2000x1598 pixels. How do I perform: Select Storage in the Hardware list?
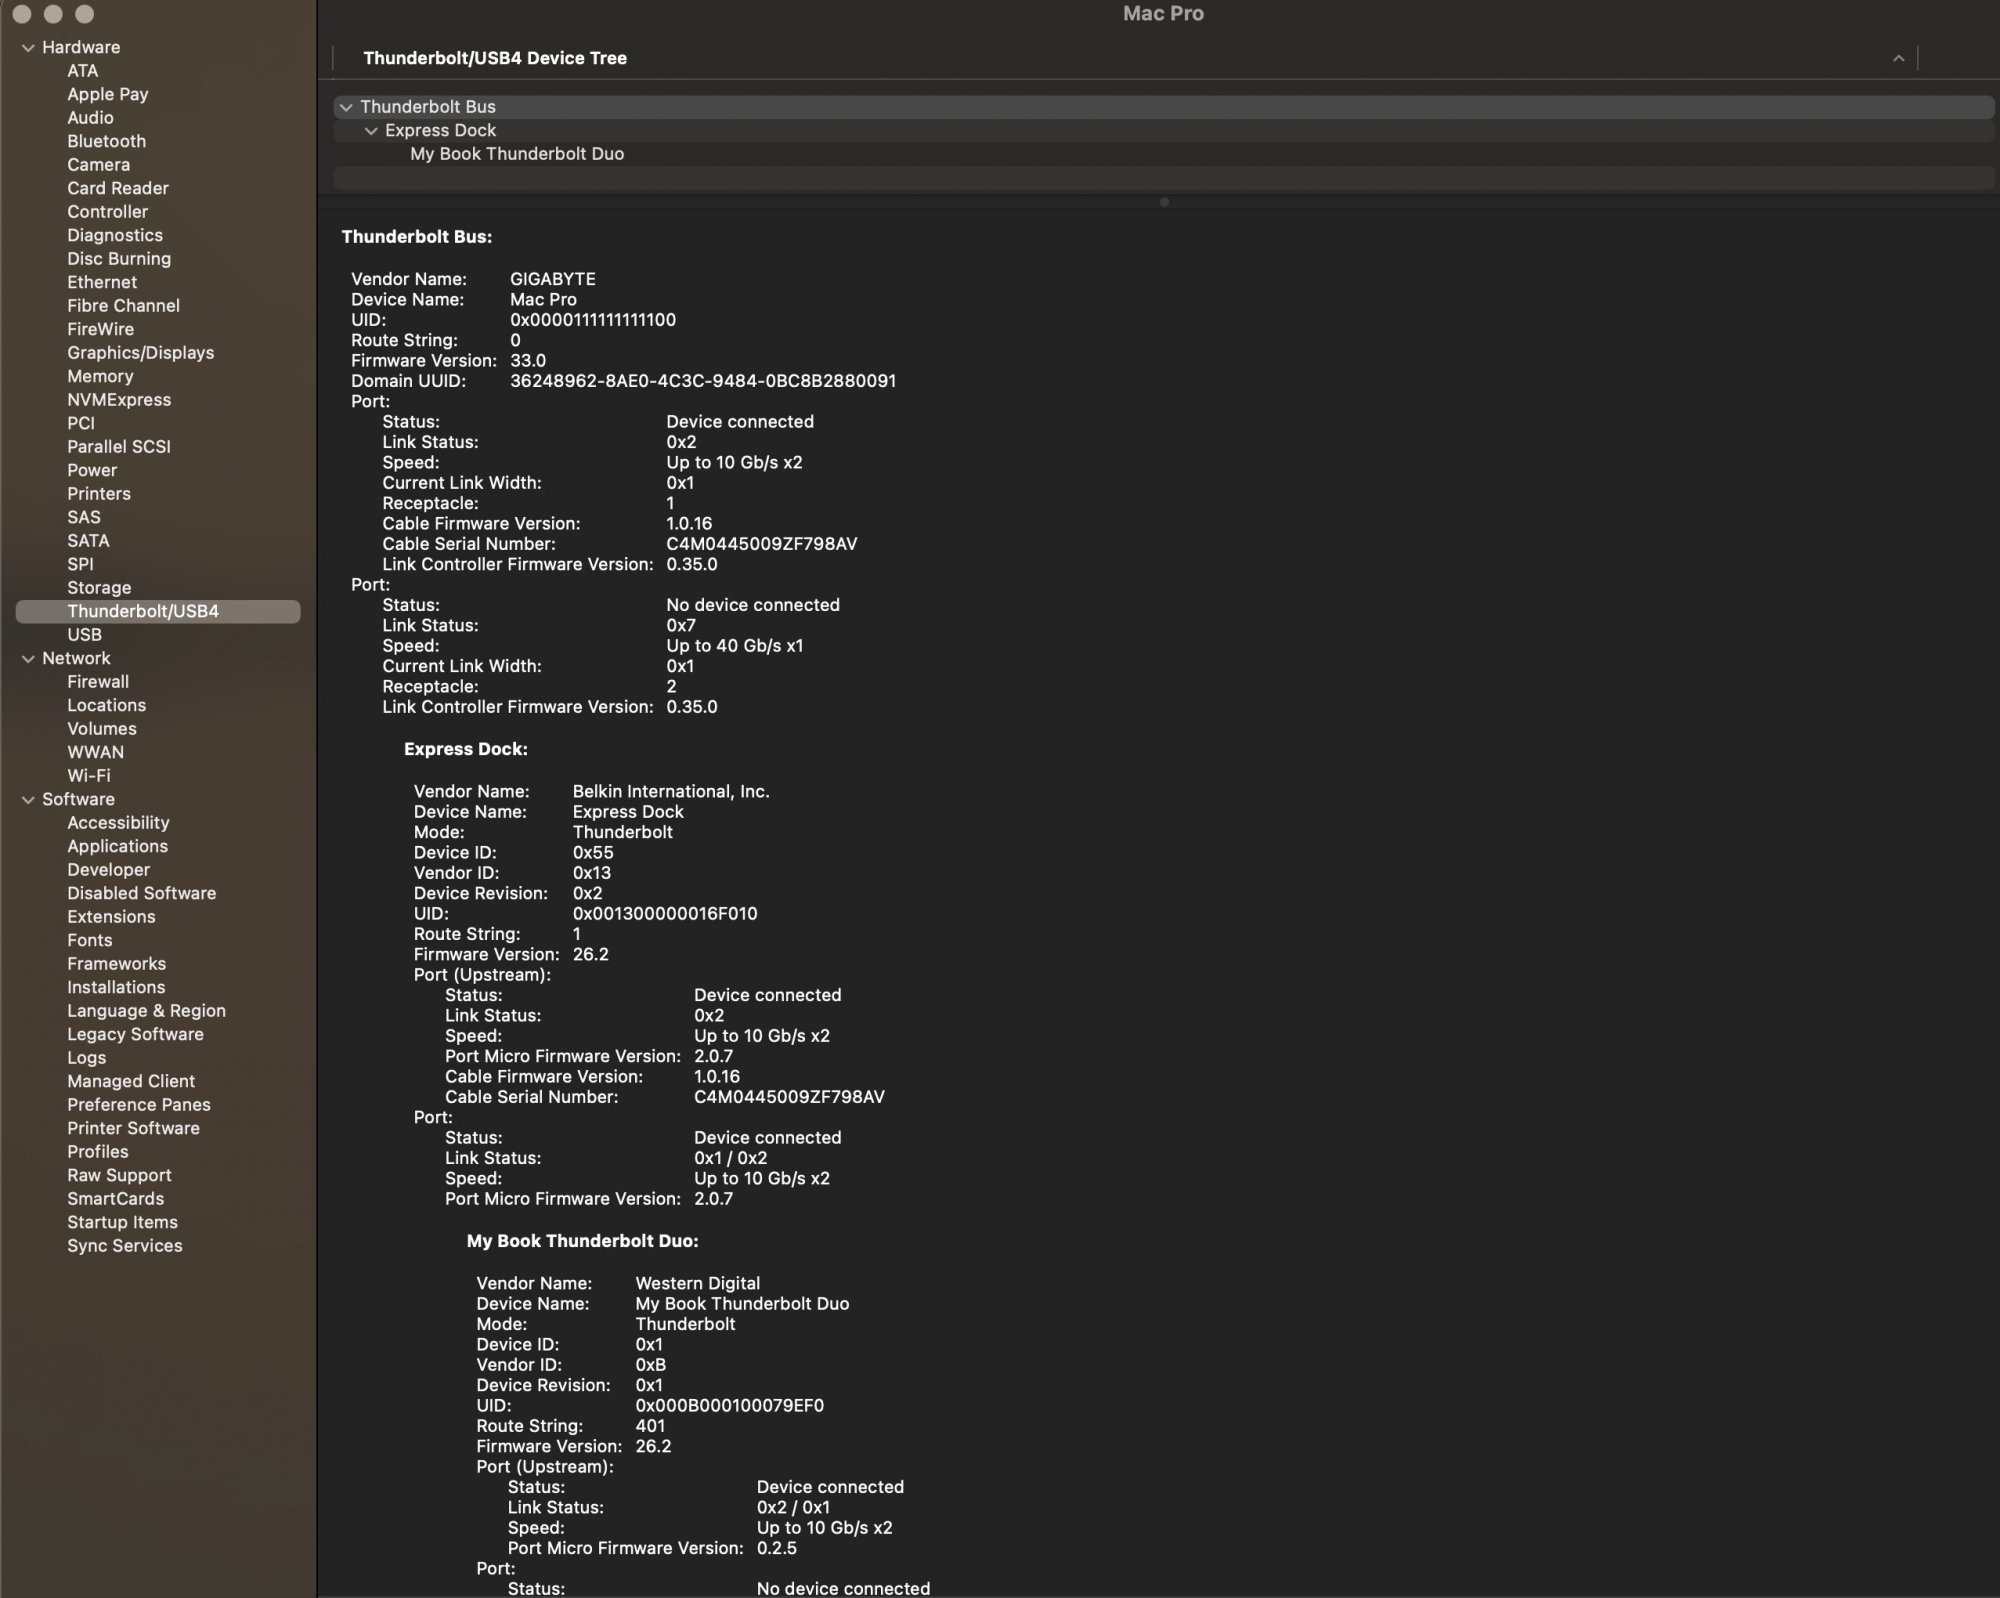point(99,588)
